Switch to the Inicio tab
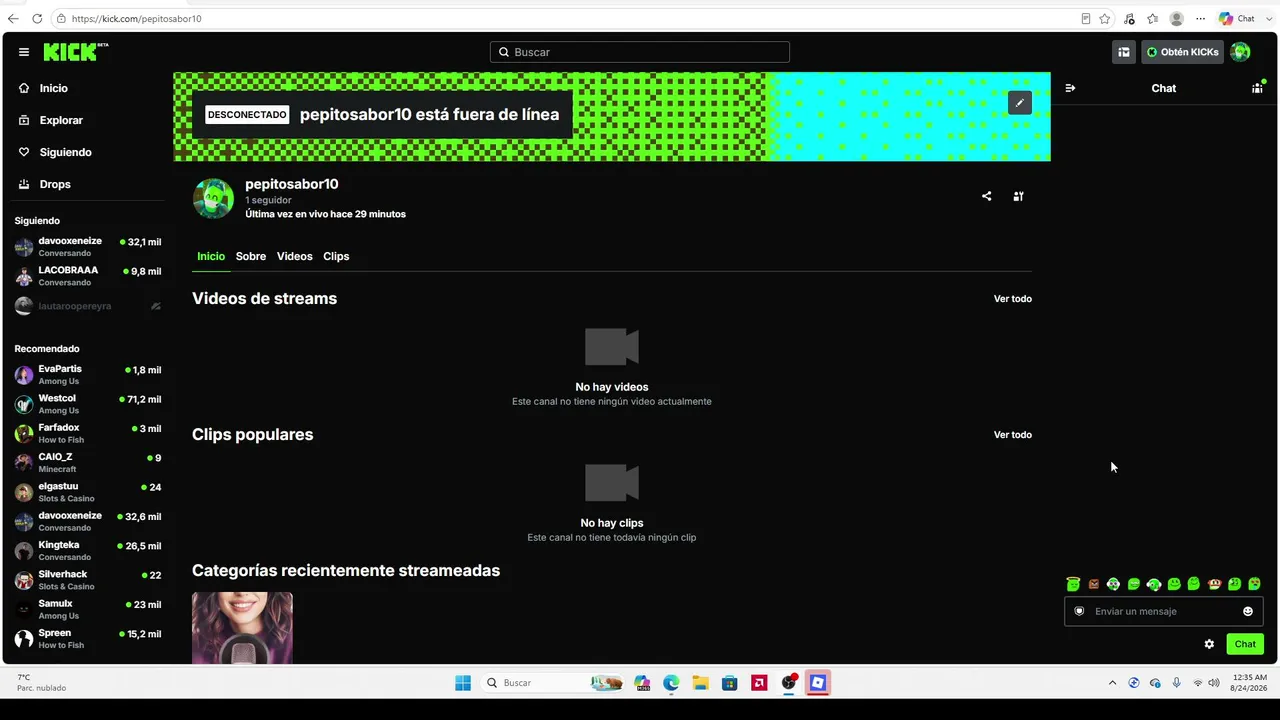The image size is (1280, 720). [x=211, y=256]
